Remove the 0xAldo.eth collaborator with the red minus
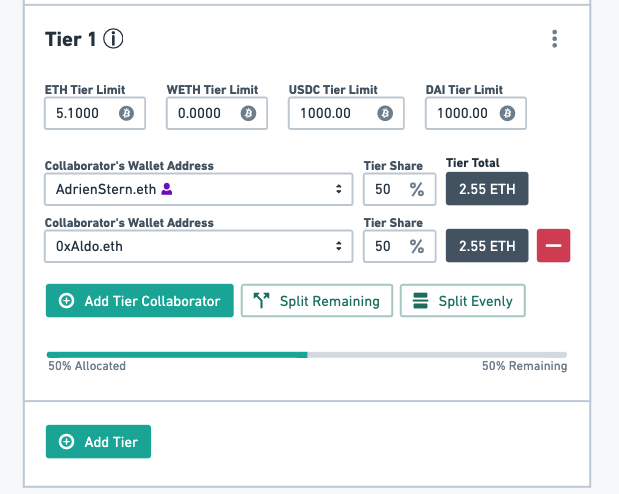Screen dimensions: 619x494 [x=553, y=246]
